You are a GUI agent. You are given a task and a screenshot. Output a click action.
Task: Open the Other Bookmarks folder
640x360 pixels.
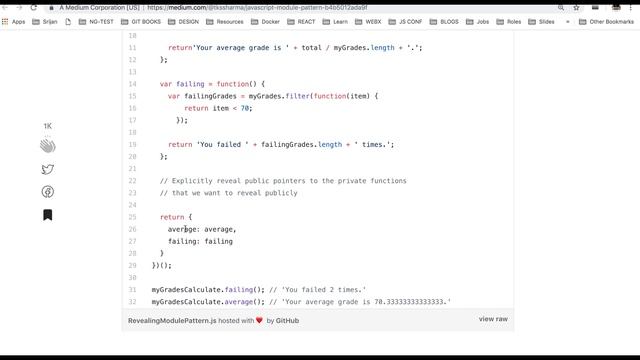tap(607, 22)
